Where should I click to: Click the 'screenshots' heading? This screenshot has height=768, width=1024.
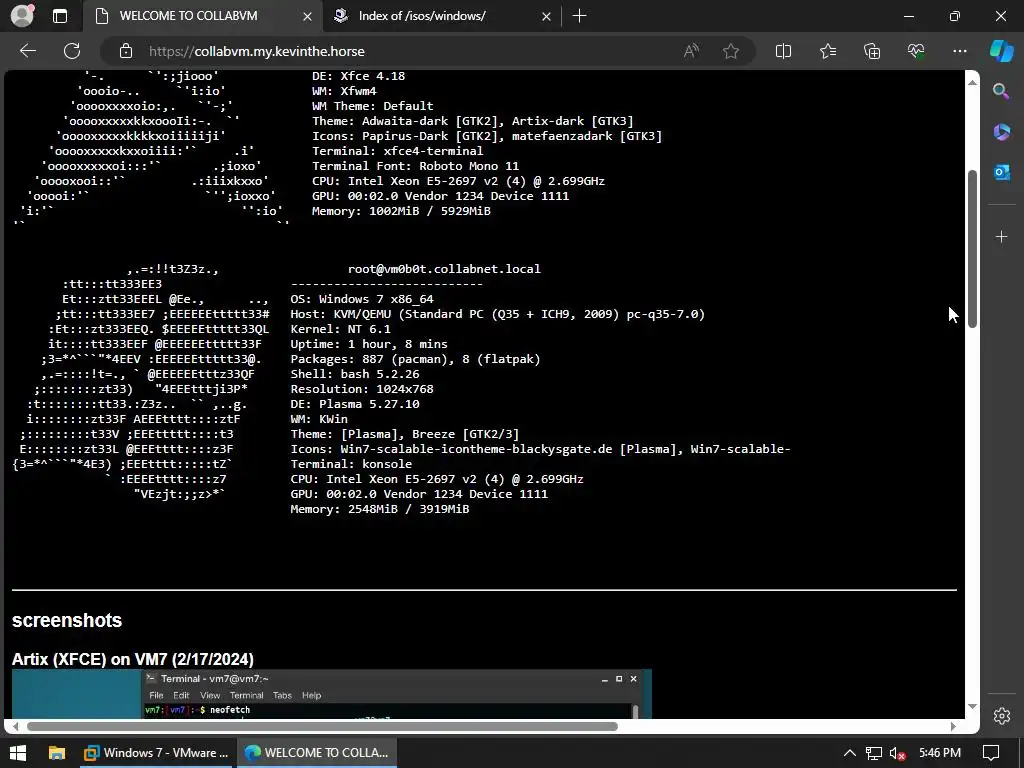coord(67,620)
